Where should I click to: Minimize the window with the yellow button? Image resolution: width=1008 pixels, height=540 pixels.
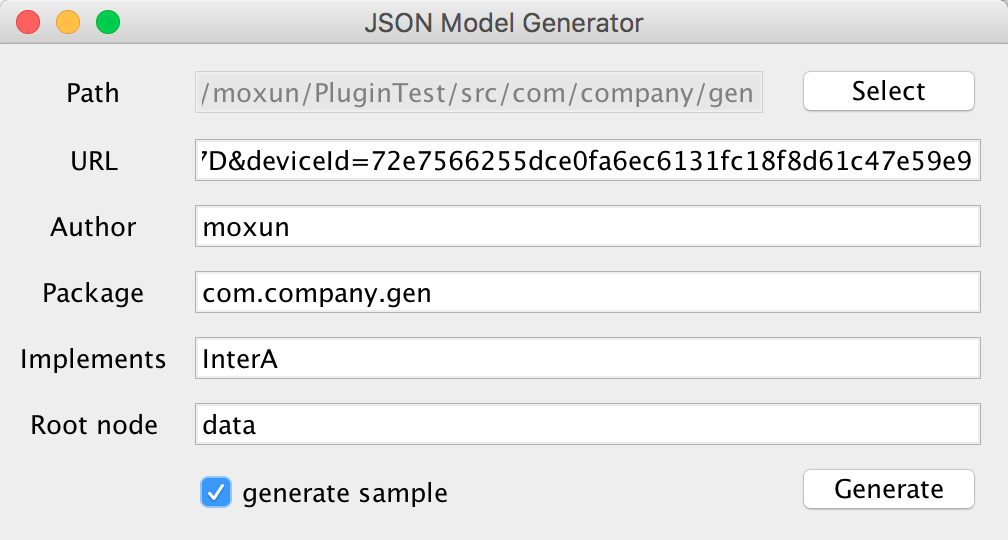(68, 22)
